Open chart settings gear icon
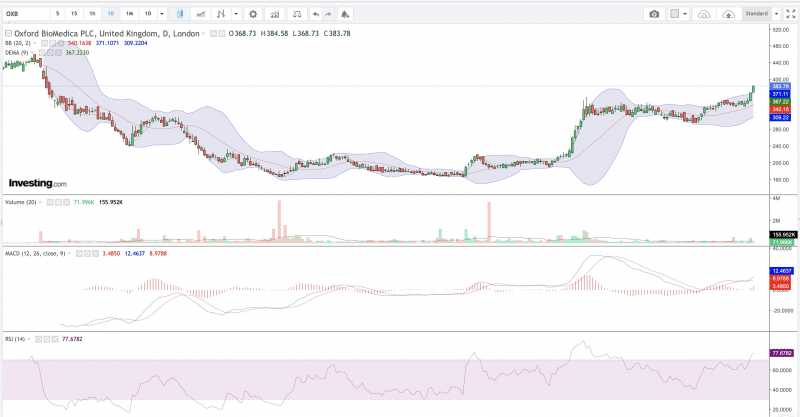This screenshot has height=417, width=800. (252, 14)
